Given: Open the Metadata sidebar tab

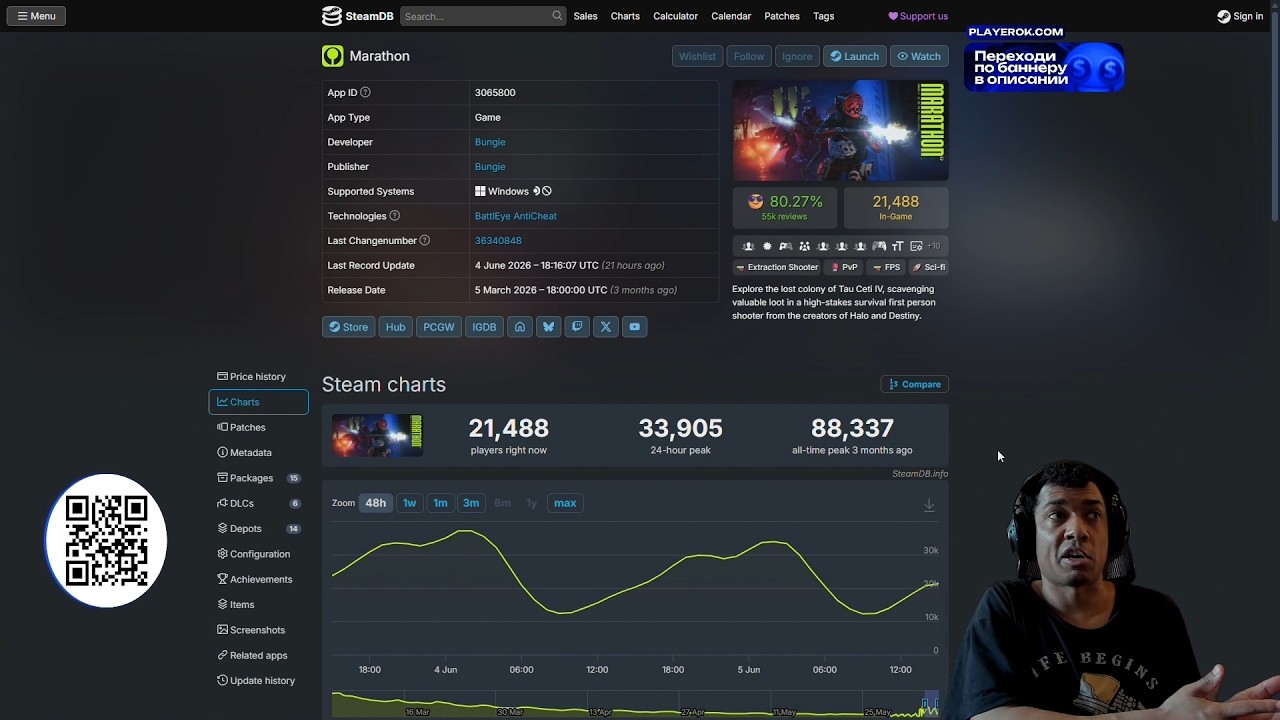Looking at the screenshot, I should [x=258, y=453].
